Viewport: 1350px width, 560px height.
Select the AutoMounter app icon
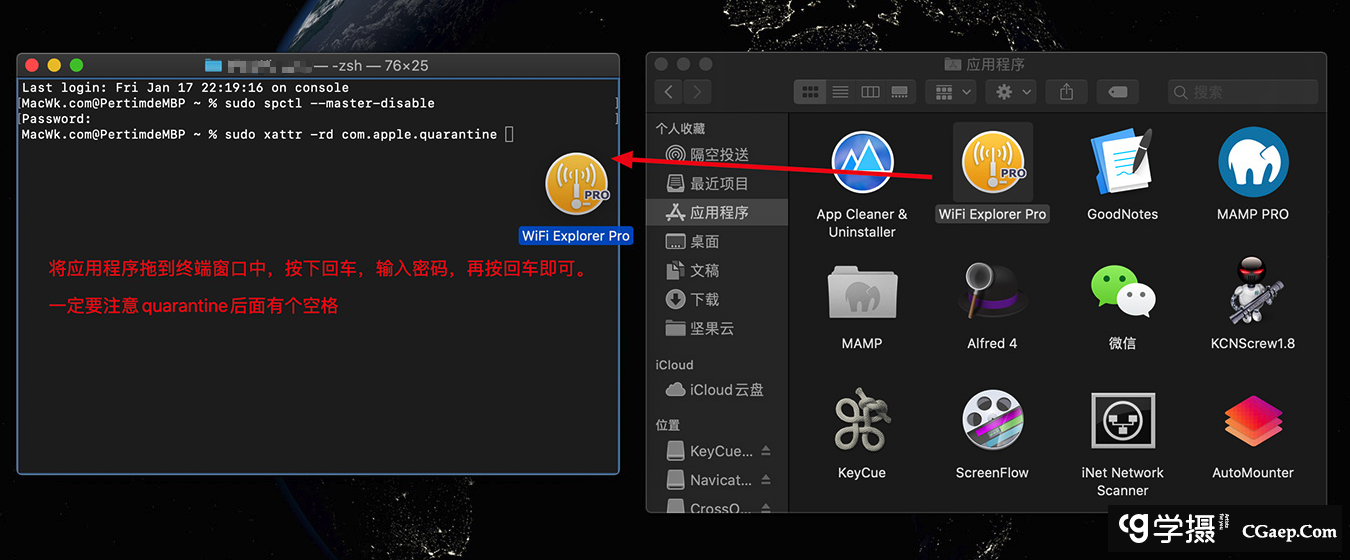[1252, 422]
